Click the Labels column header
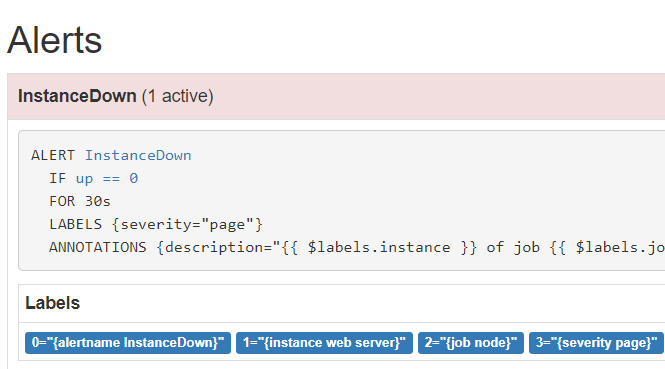The width and height of the screenshot is (665, 369). tap(53, 303)
